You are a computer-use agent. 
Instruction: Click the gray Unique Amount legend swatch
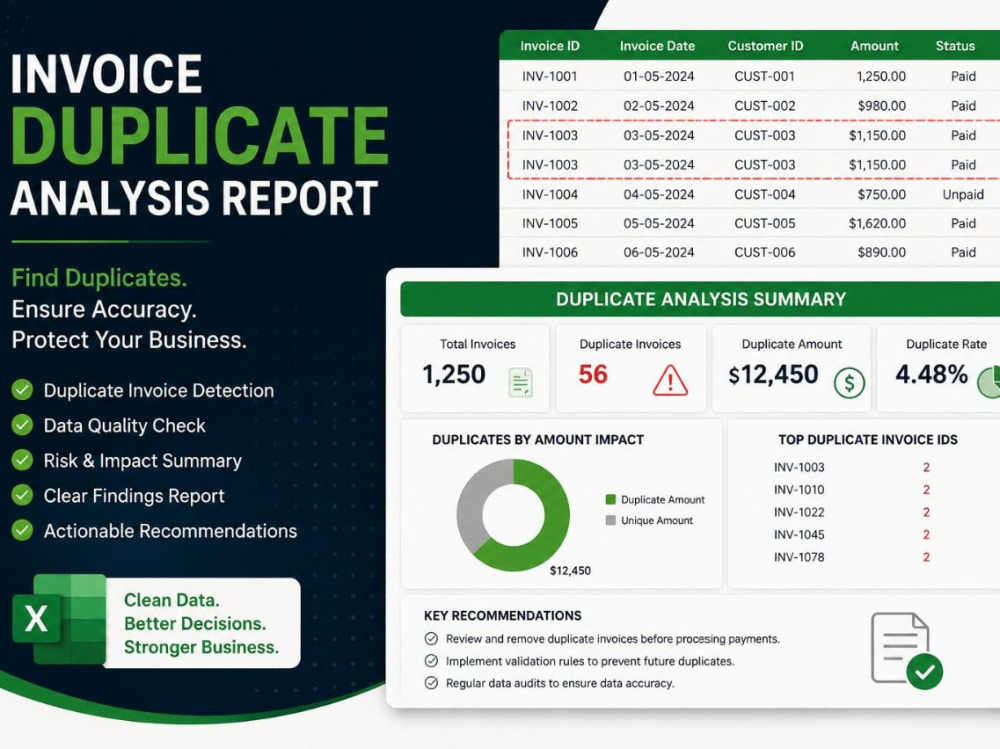pos(610,521)
